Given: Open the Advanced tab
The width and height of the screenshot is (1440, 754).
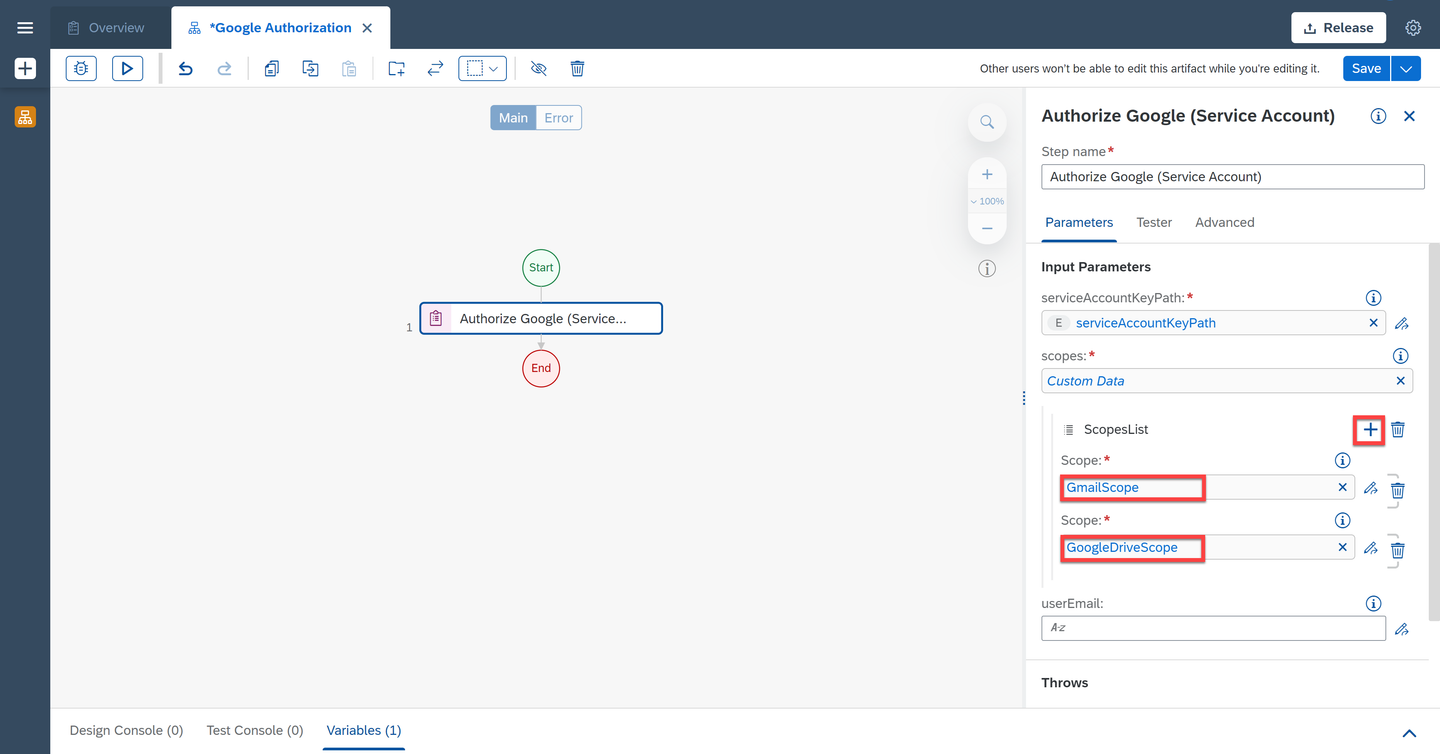Looking at the screenshot, I should click(x=1225, y=222).
